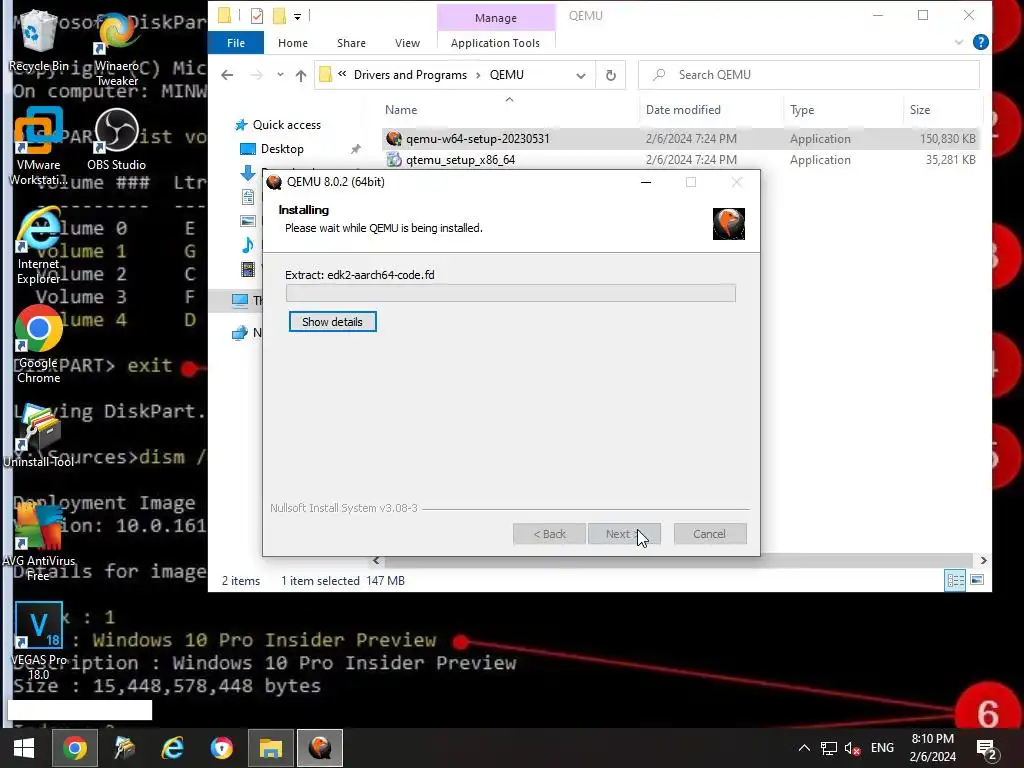Image resolution: width=1024 pixels, height=768 pixels.
Task: Open Chrome from the taskbar
Action: [x=74, y=748]
